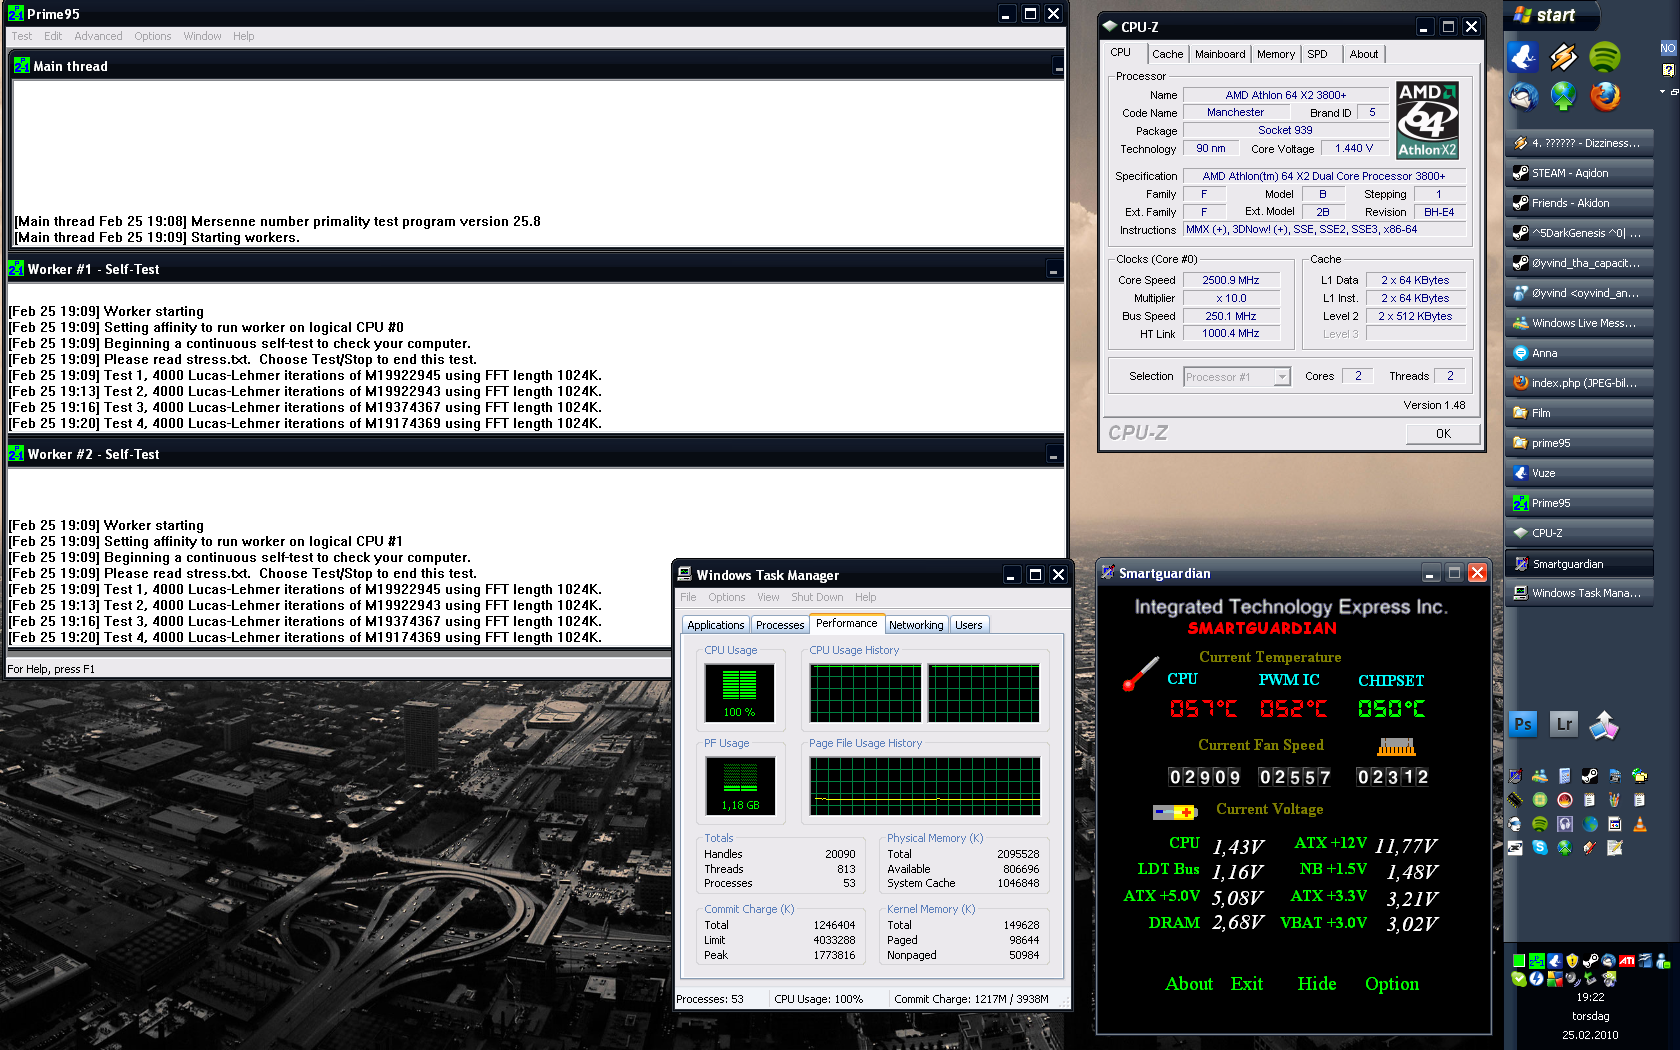
Task: Switch to the Memory tab in CPU-Z
Action: [1276, 54]
